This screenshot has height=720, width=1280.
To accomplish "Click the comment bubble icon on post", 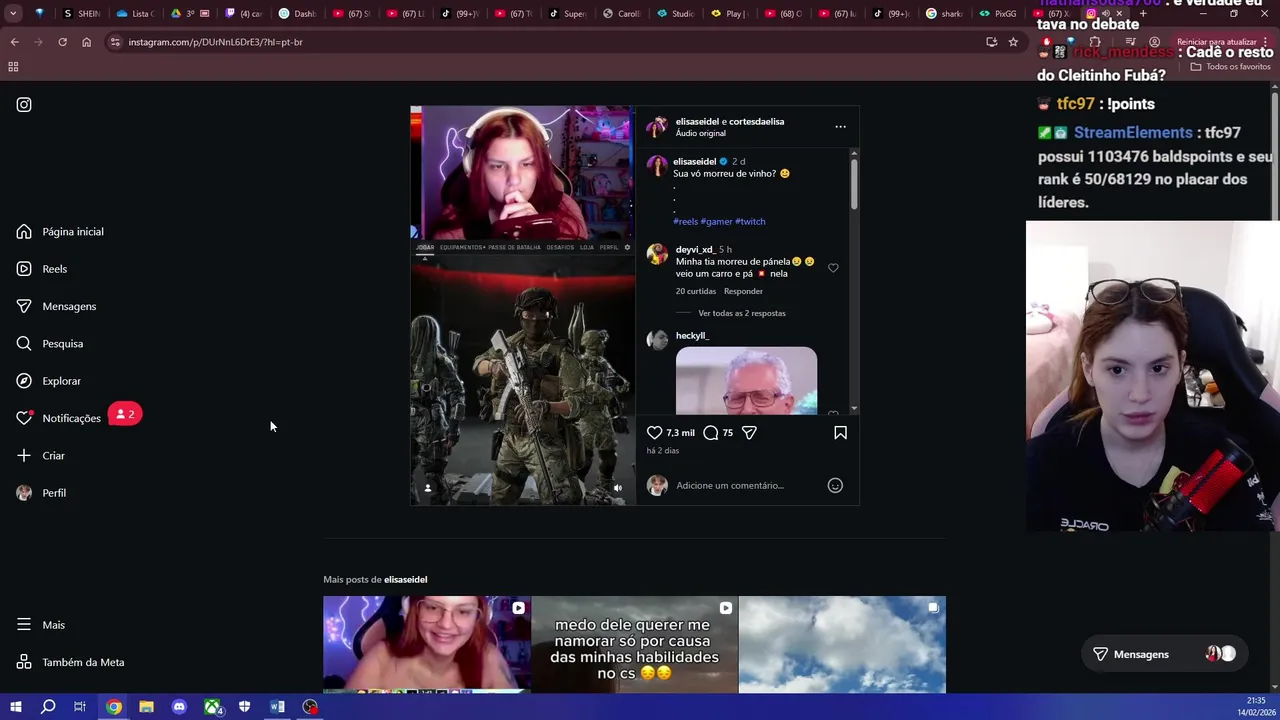I will (x=711, y=433).
